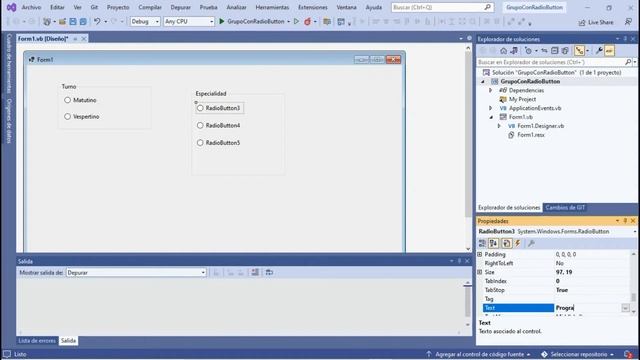Expand the Padding property

tap(480, 254)
